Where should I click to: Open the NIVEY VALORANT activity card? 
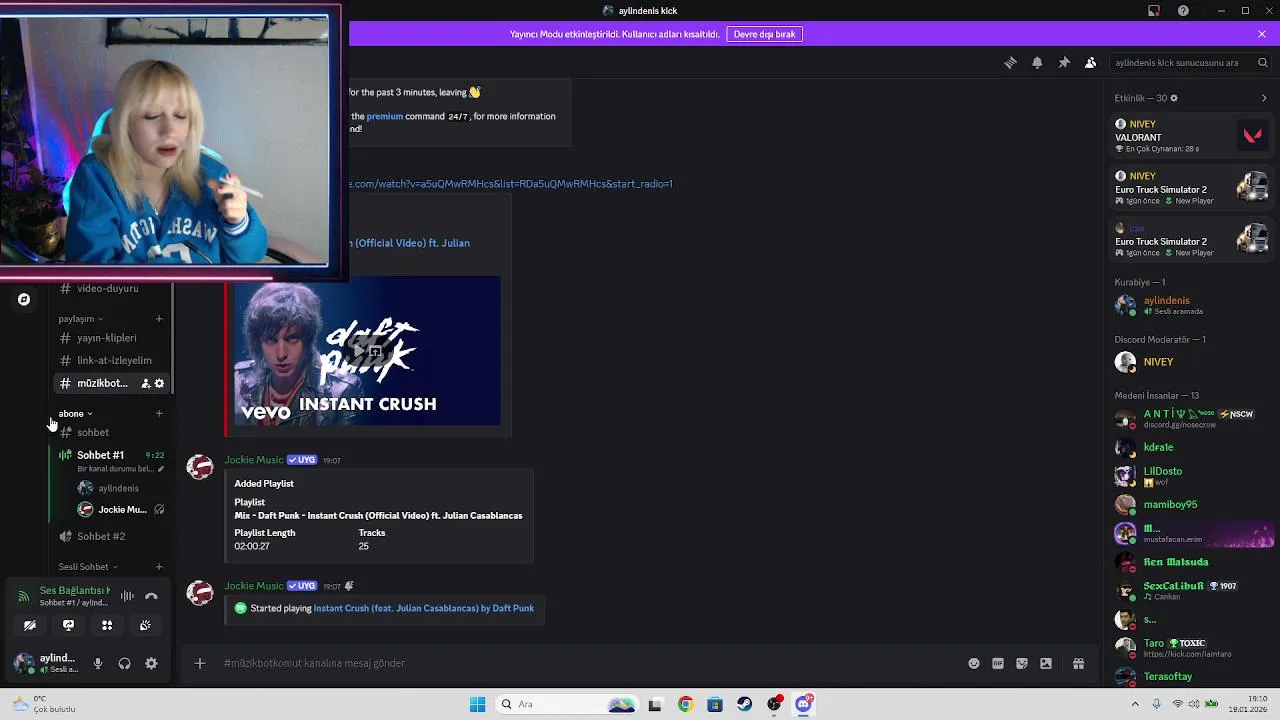coord(1191,136)
